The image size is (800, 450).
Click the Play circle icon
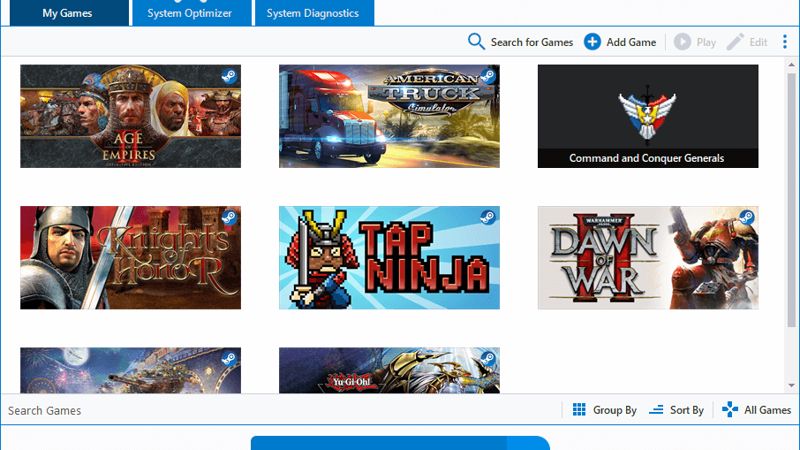[682, 42]
